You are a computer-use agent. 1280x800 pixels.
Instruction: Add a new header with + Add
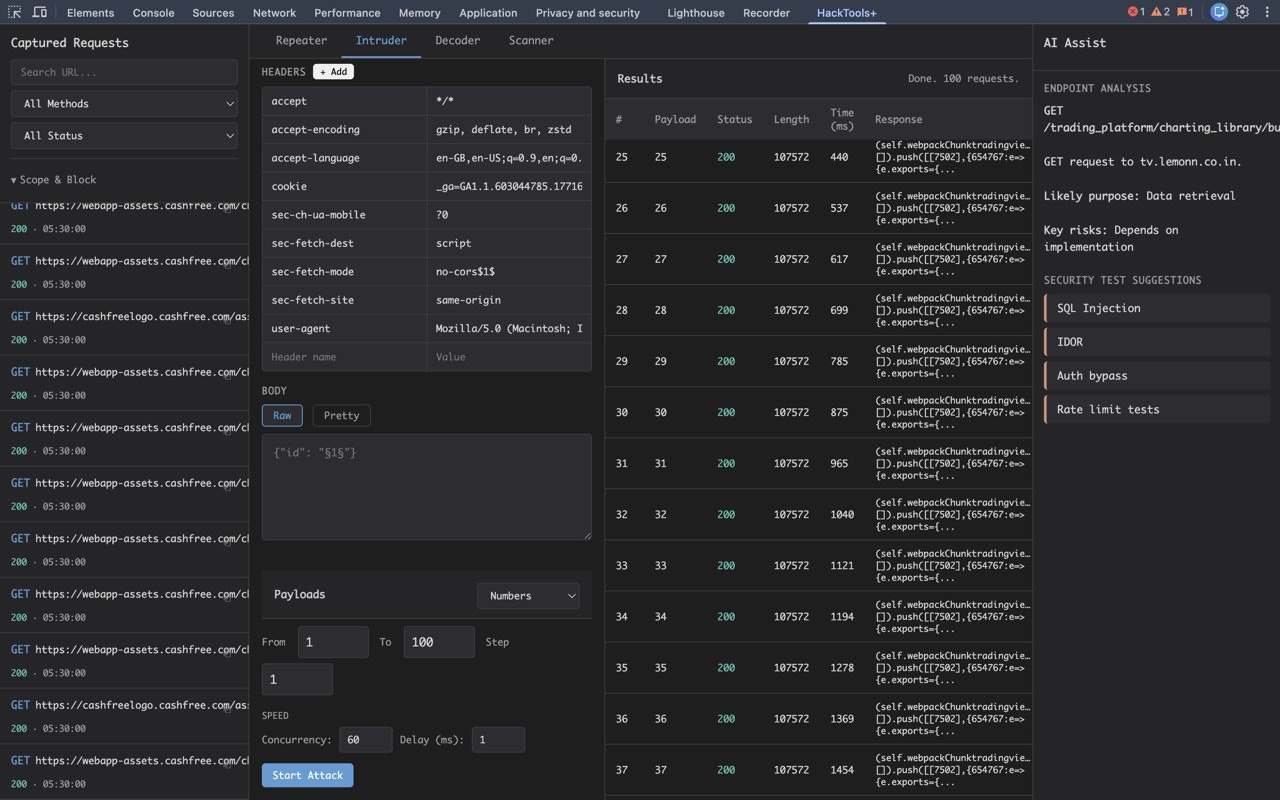(x=333, y=71)
